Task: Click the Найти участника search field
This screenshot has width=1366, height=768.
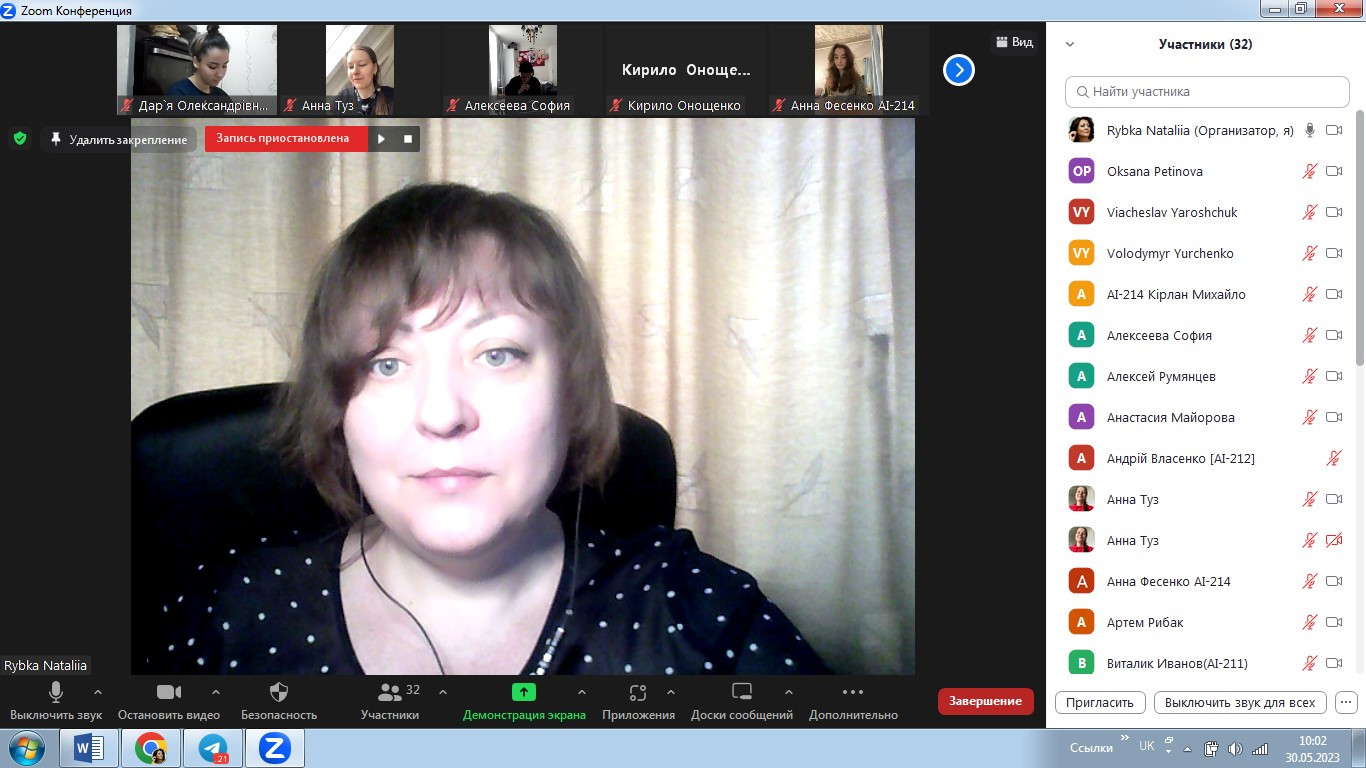Action: tap(1207, 91)
